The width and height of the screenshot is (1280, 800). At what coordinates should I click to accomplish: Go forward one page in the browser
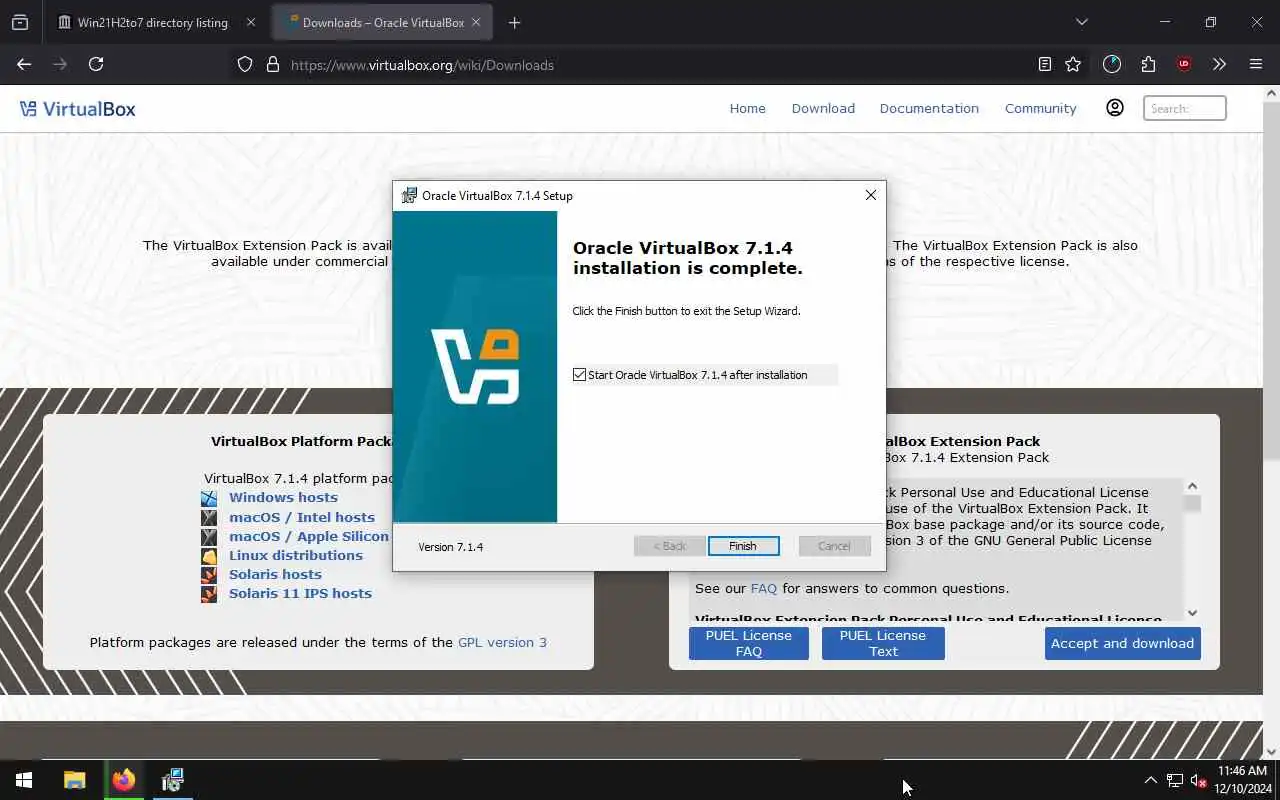(60, 64)
